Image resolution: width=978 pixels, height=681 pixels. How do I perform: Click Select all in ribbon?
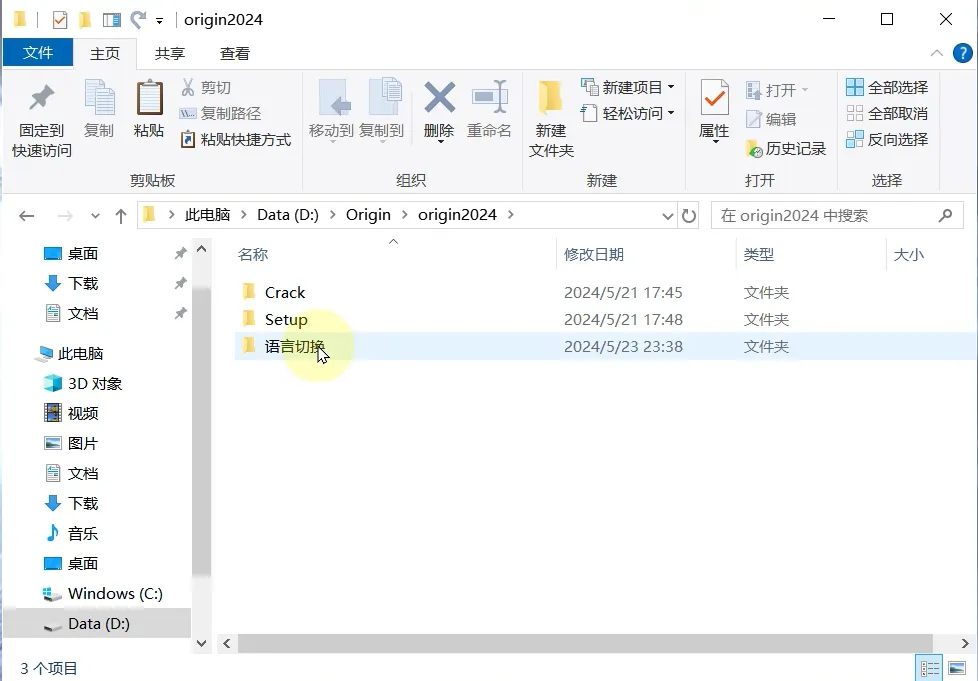(887, 87)
